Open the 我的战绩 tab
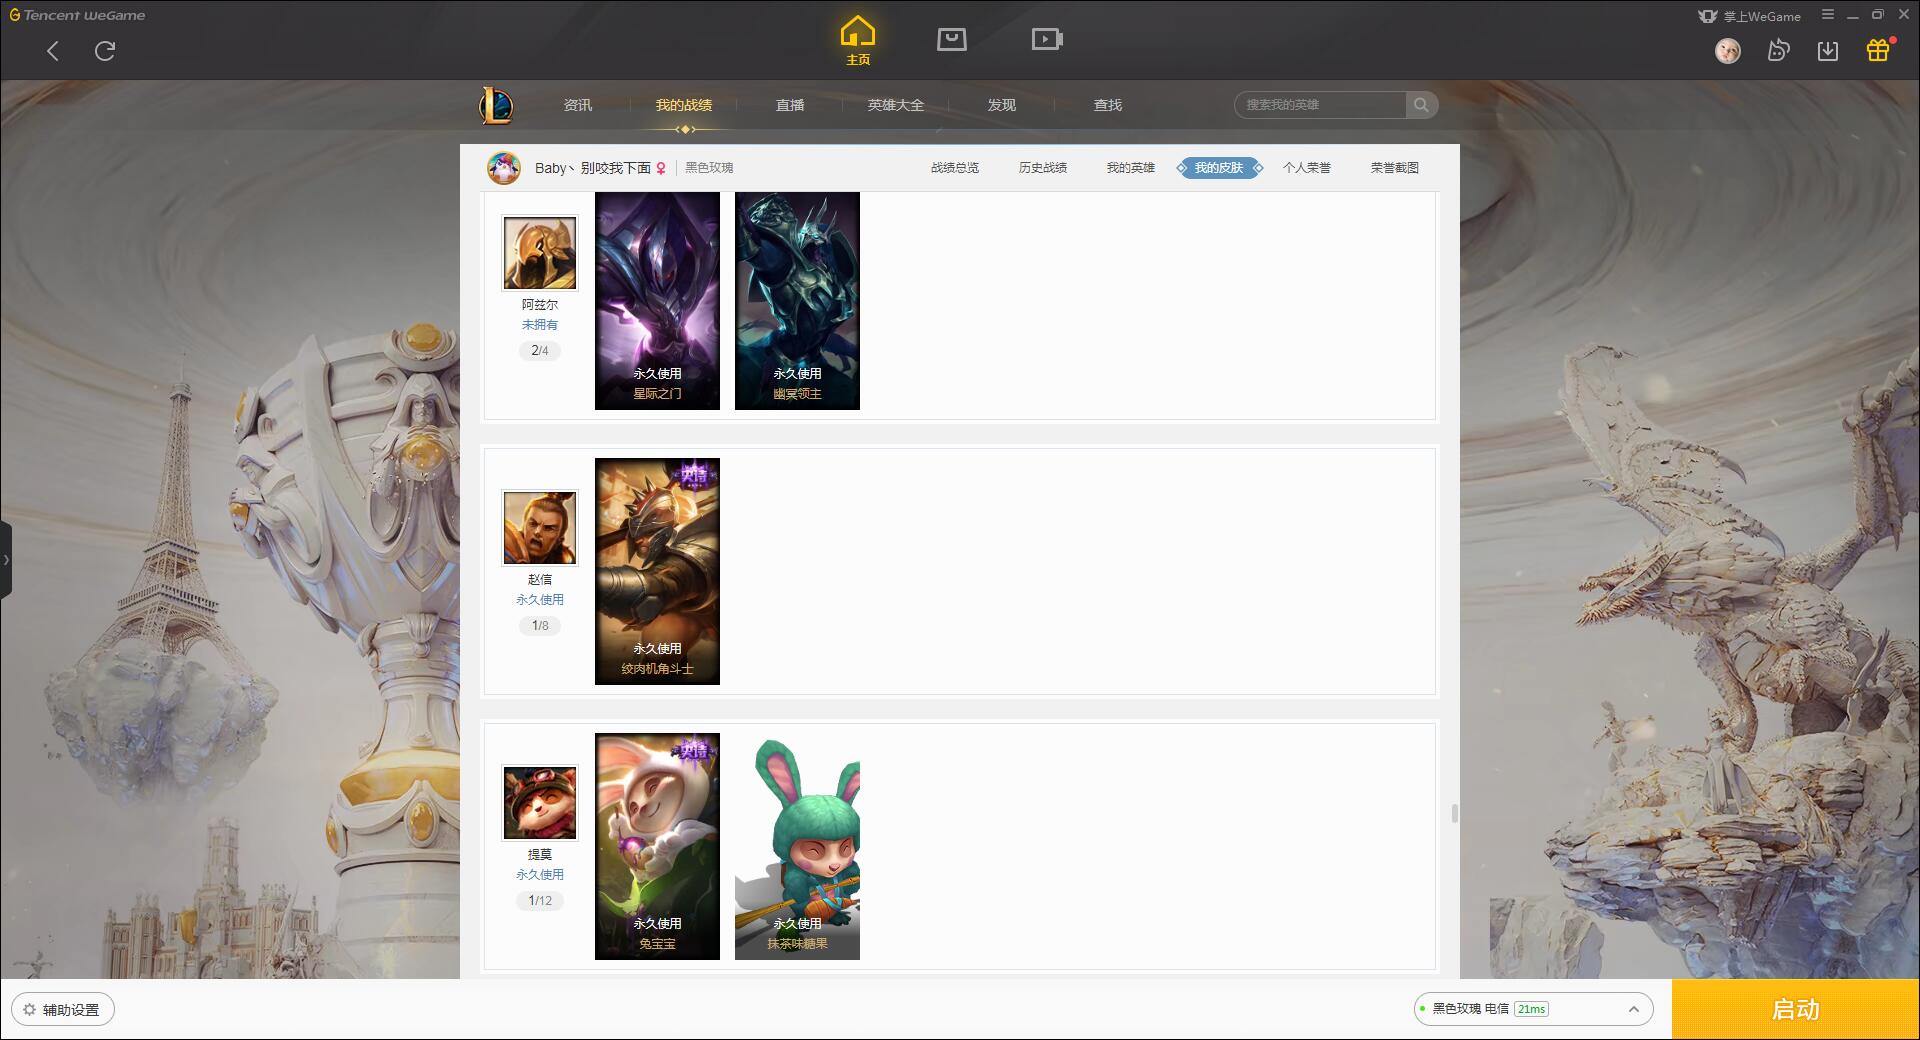Screen dimensions: 1920x1040 pyautogui.click(x=684, y=105)
